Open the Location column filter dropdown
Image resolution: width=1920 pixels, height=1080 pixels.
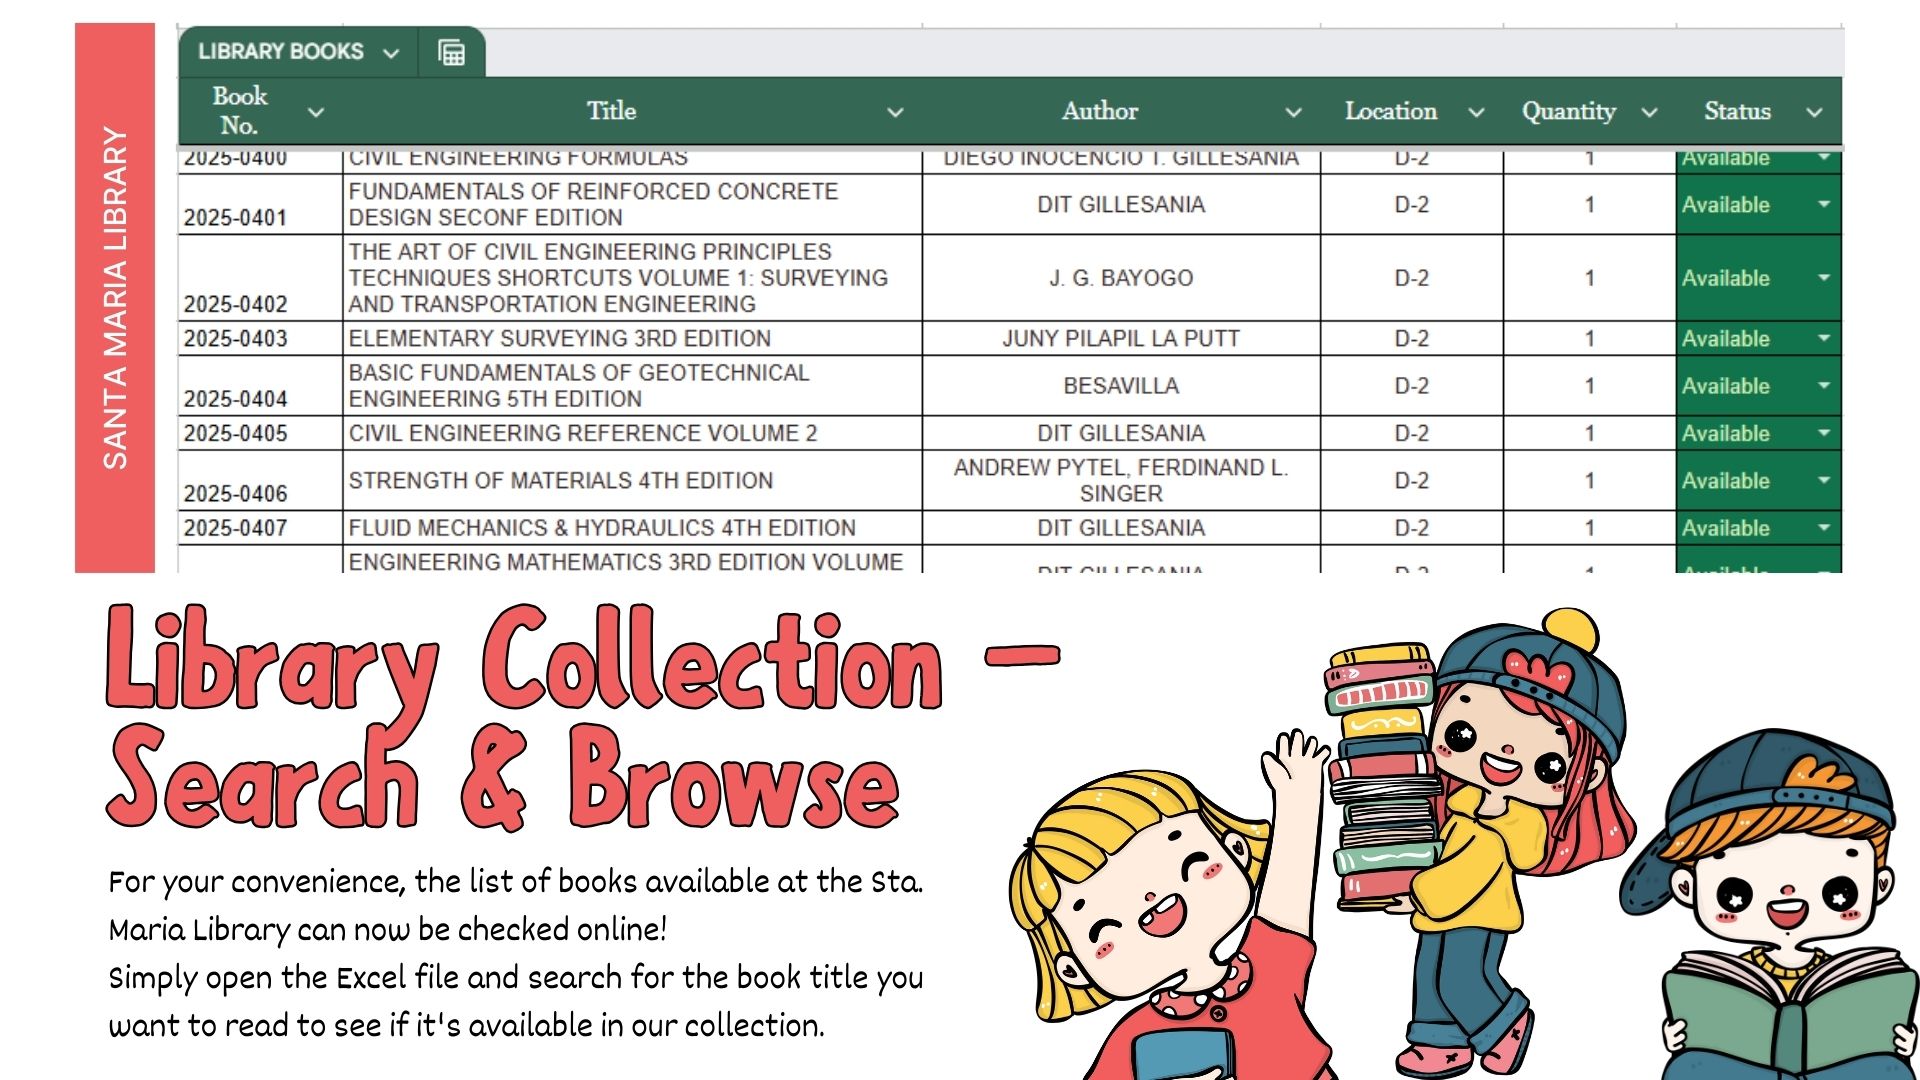pyautogui.click(x=1476, y=112)
